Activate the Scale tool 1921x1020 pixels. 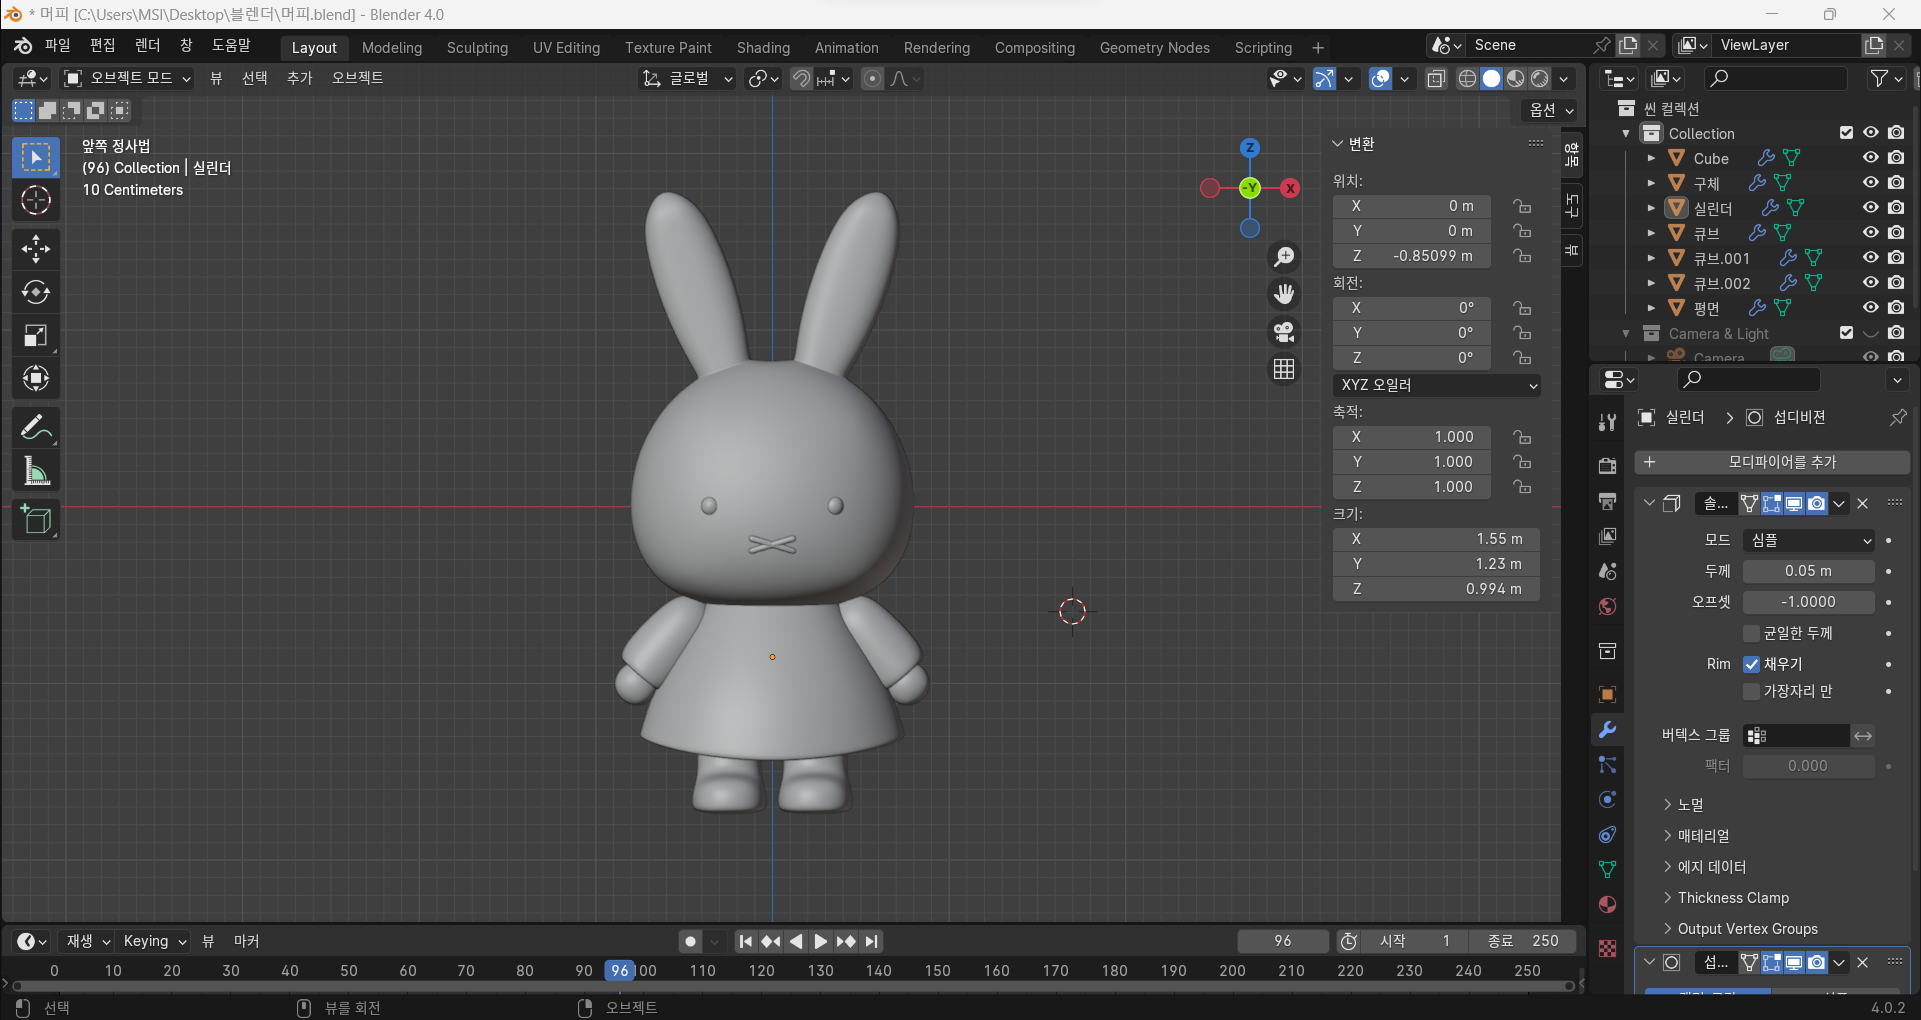36,335
